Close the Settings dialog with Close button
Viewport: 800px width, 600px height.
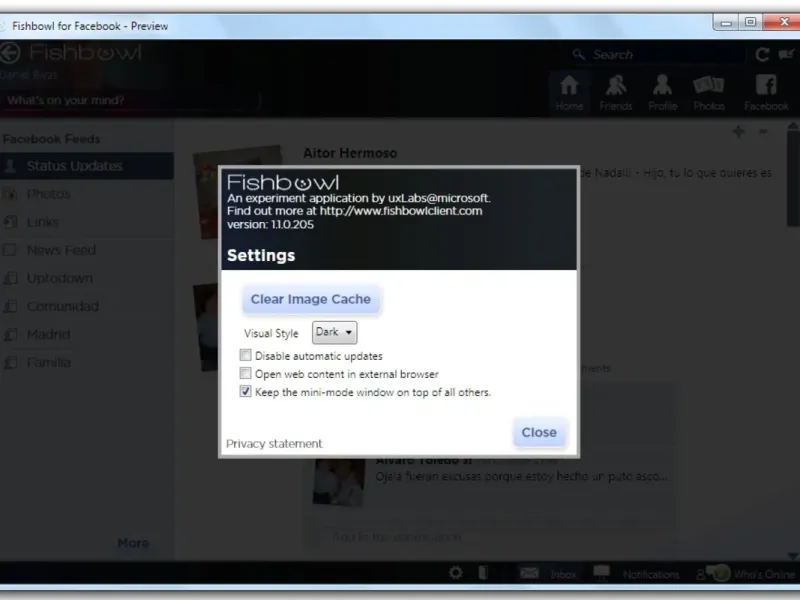click(539, 432)
